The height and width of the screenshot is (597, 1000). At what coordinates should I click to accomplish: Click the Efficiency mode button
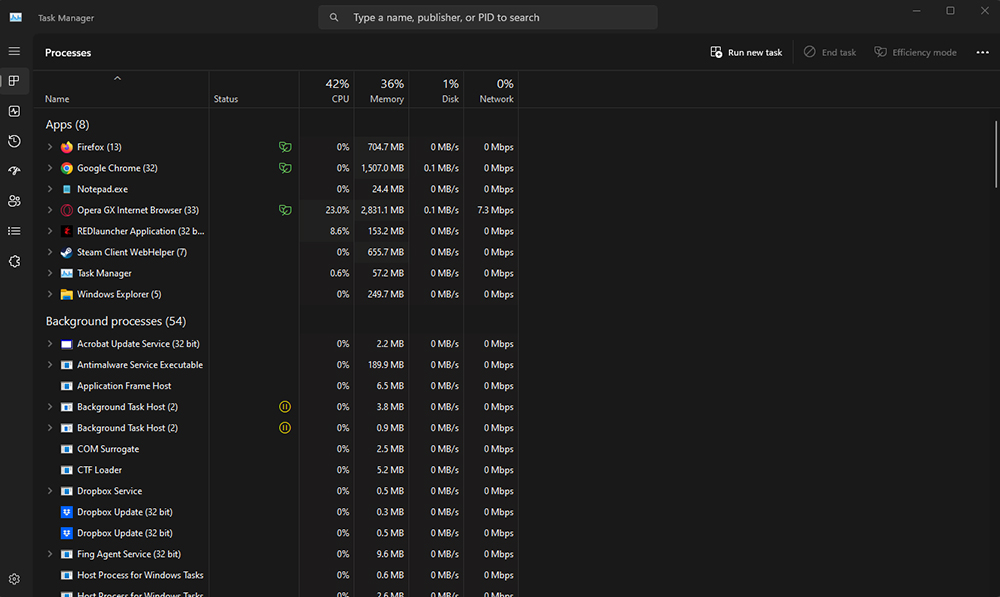(x=915, y=52)
